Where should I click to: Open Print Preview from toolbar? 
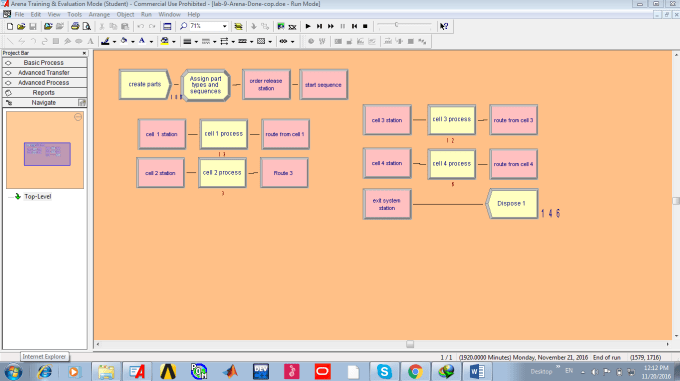pos(87,26)
